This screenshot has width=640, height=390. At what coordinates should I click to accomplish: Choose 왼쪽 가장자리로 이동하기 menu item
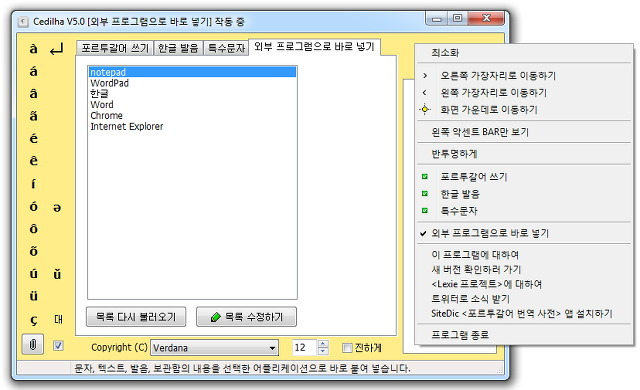point(524,93)
